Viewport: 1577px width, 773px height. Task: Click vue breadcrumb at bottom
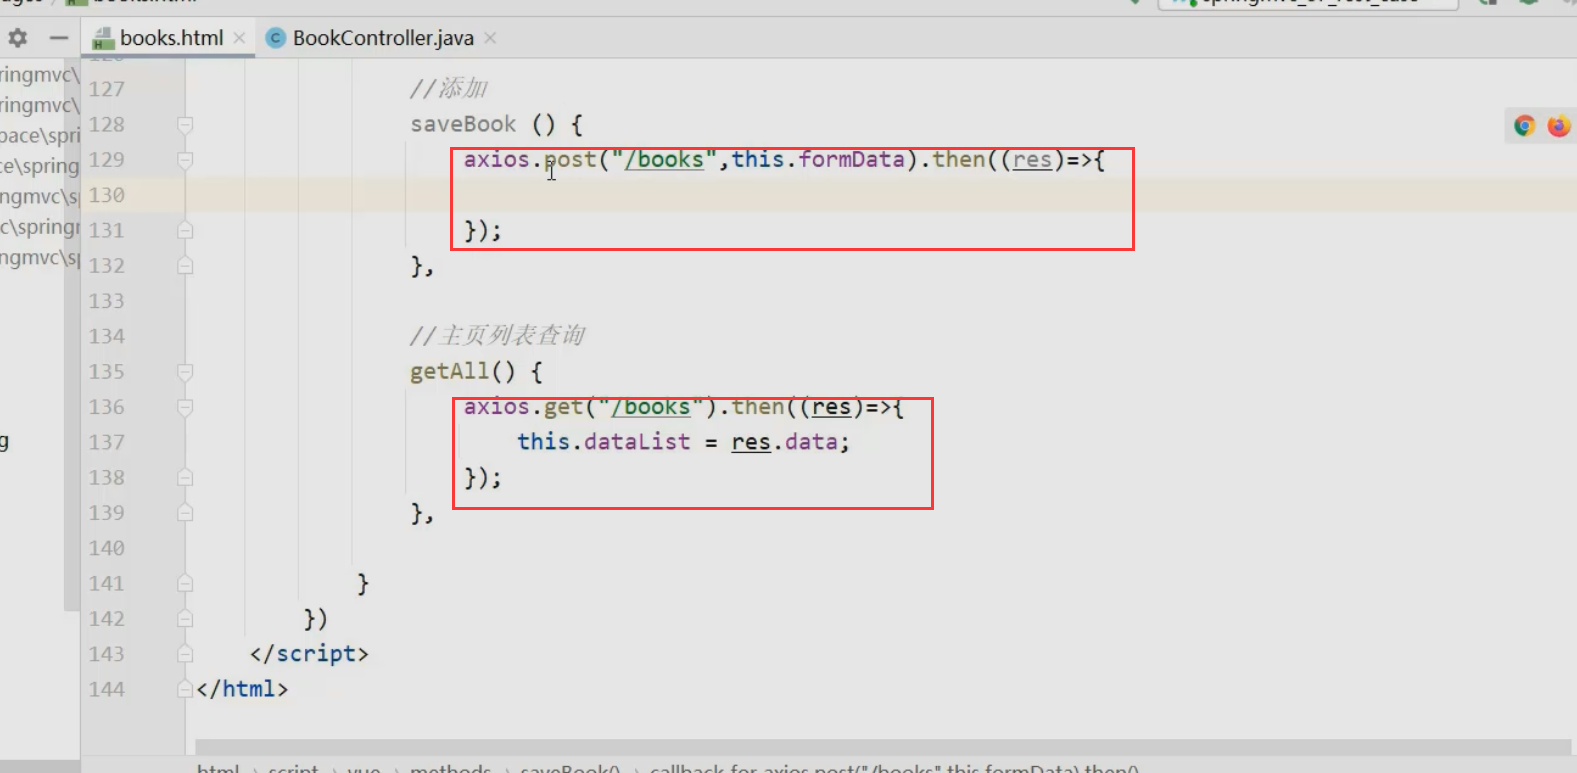[x=364, y=767]
